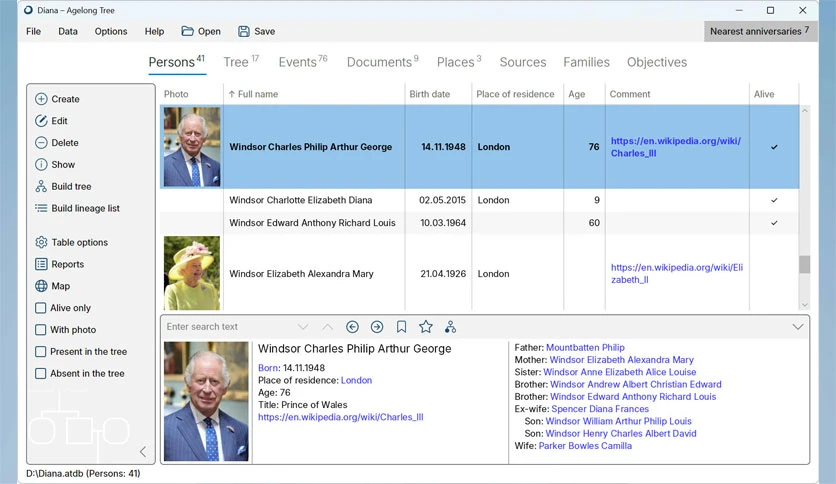Click London place of residence link in details
The height and width of the screenshot is (484, 836).
(356, 380)
